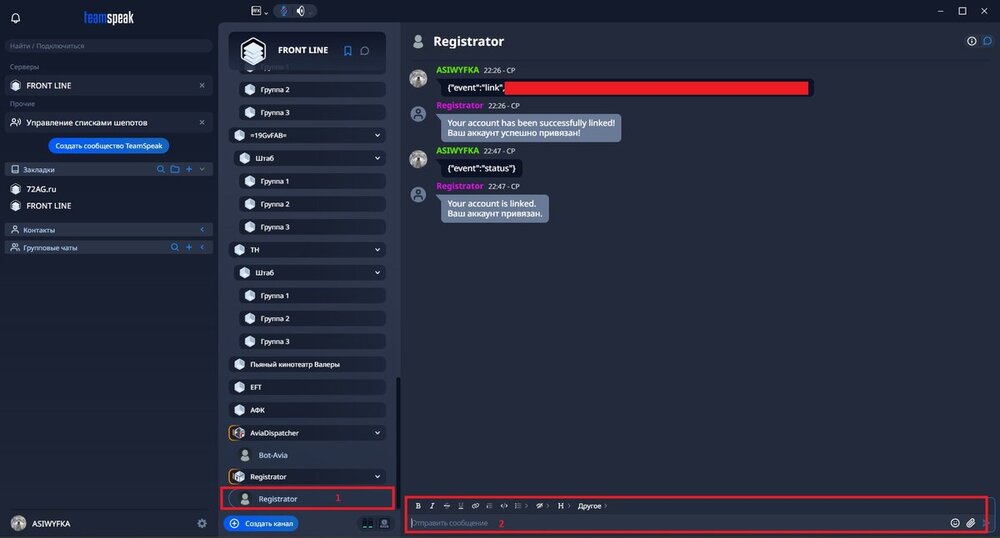Join the EFT channel

point(307,387)
